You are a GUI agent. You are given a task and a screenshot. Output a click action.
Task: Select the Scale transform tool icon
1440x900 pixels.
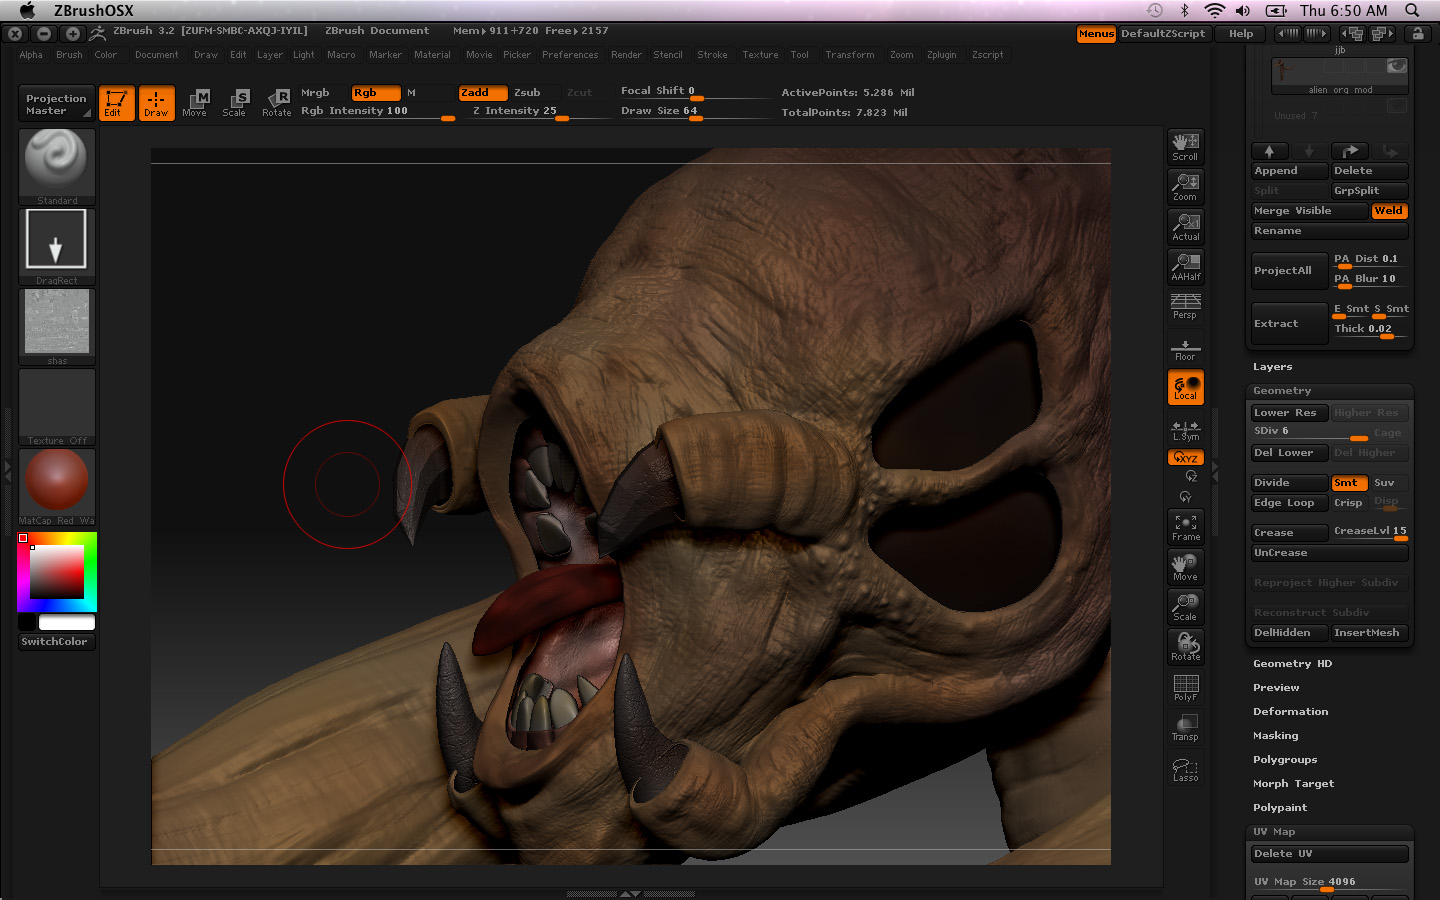point(234,102)
